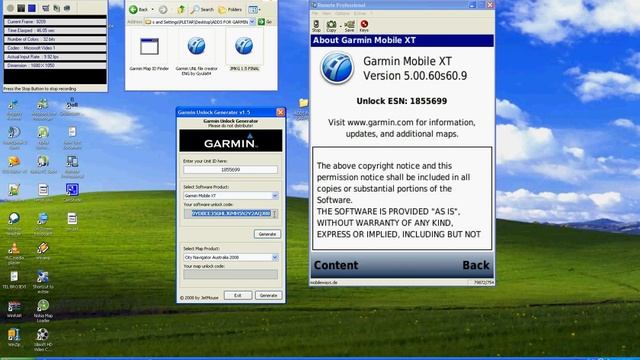Open the WinRAR desktop icon

(14, 309)
